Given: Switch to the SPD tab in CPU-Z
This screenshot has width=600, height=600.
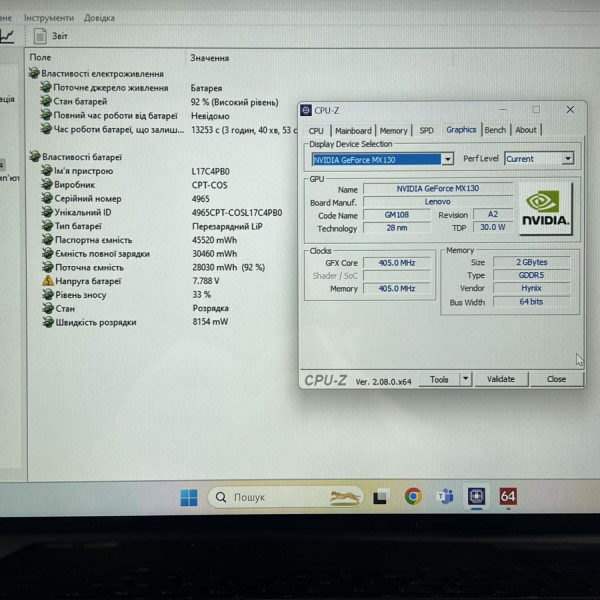Looking at the screenshot, I should pyautogui.click(x=426, y=131).
